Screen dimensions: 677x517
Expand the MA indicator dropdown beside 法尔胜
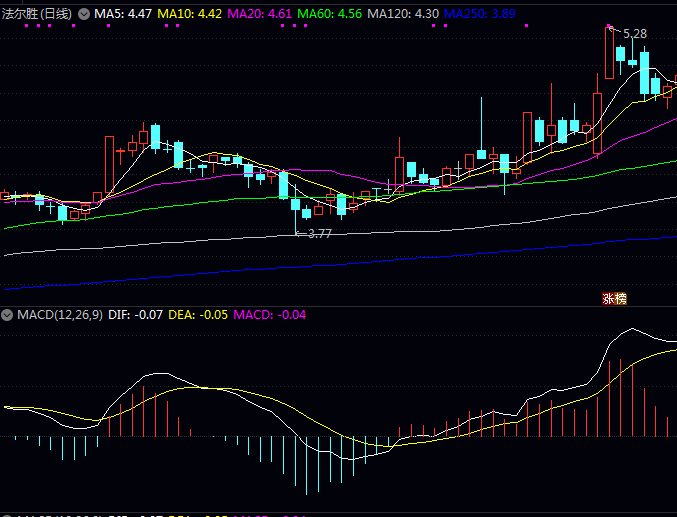(x=83, y=15)
